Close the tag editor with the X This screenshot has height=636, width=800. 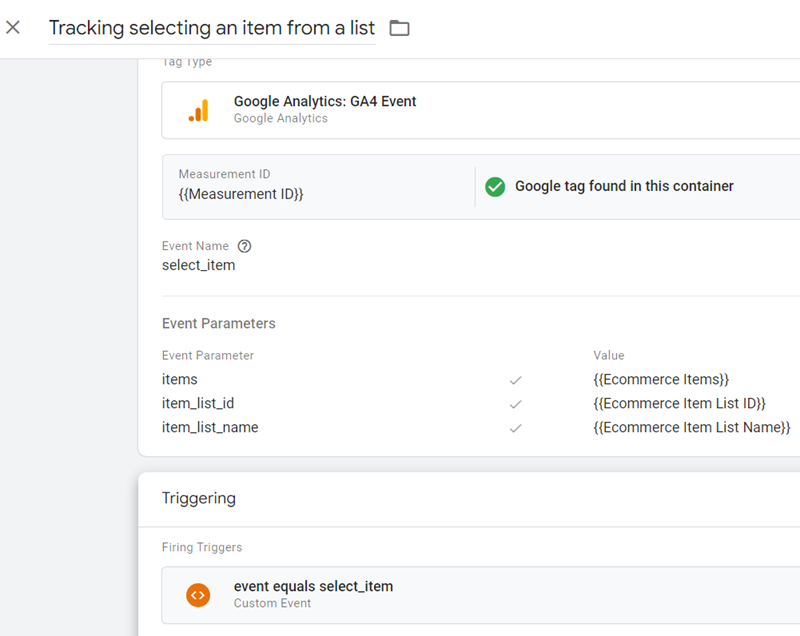(14, 27)
